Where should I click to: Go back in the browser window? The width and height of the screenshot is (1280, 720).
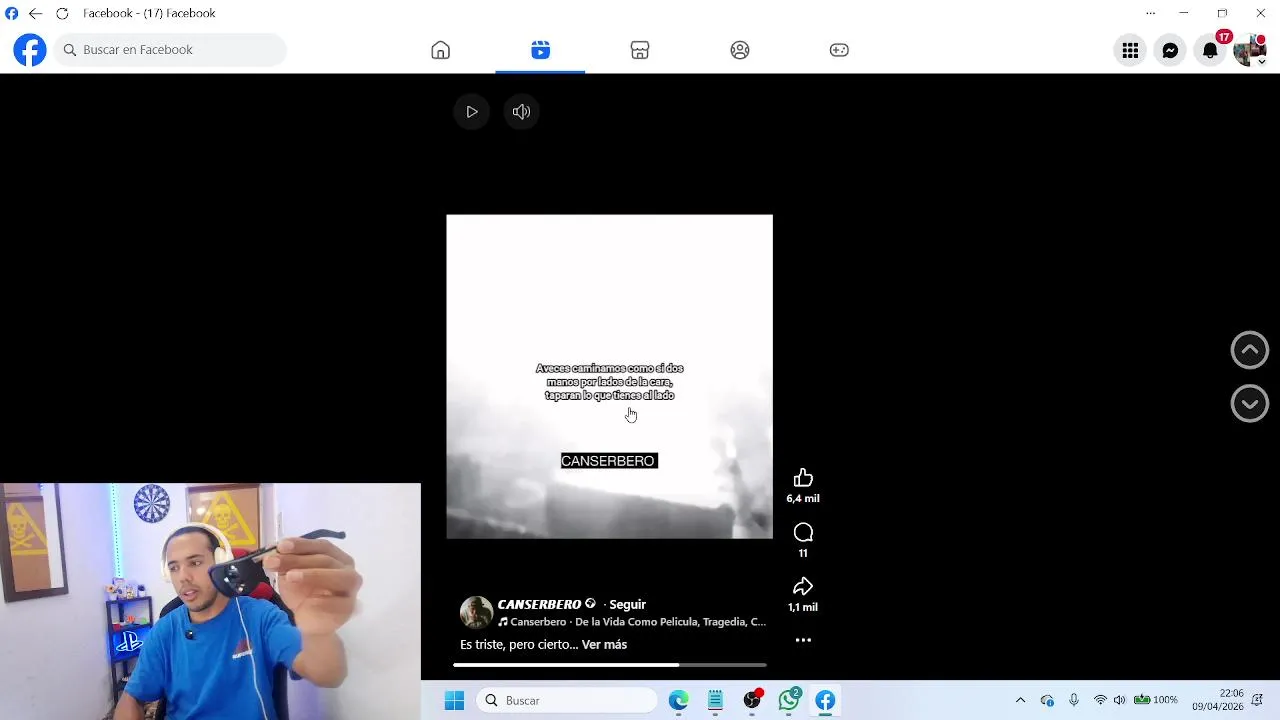click(x=36, y=13)
